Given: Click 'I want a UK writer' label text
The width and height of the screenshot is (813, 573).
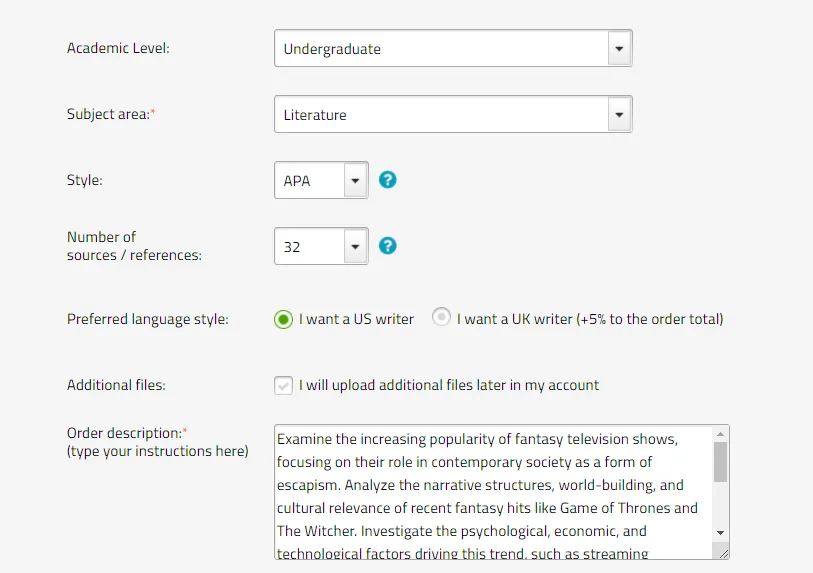Looking at the screenshot, I should [x=590, y=319].
